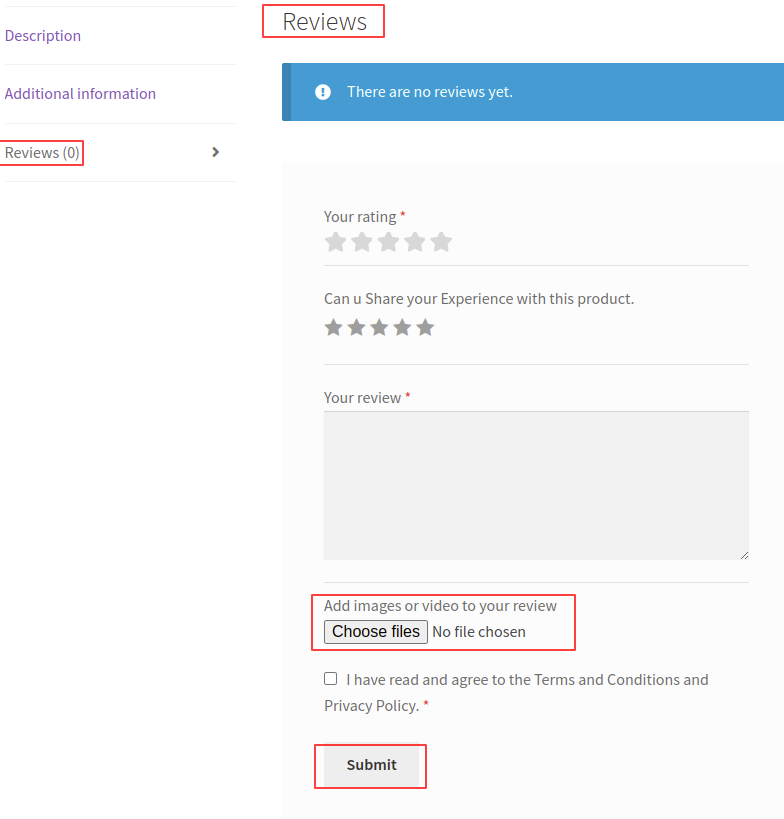Open the Description tab
This screenshot has height=819, width=784.
point(43,36)
